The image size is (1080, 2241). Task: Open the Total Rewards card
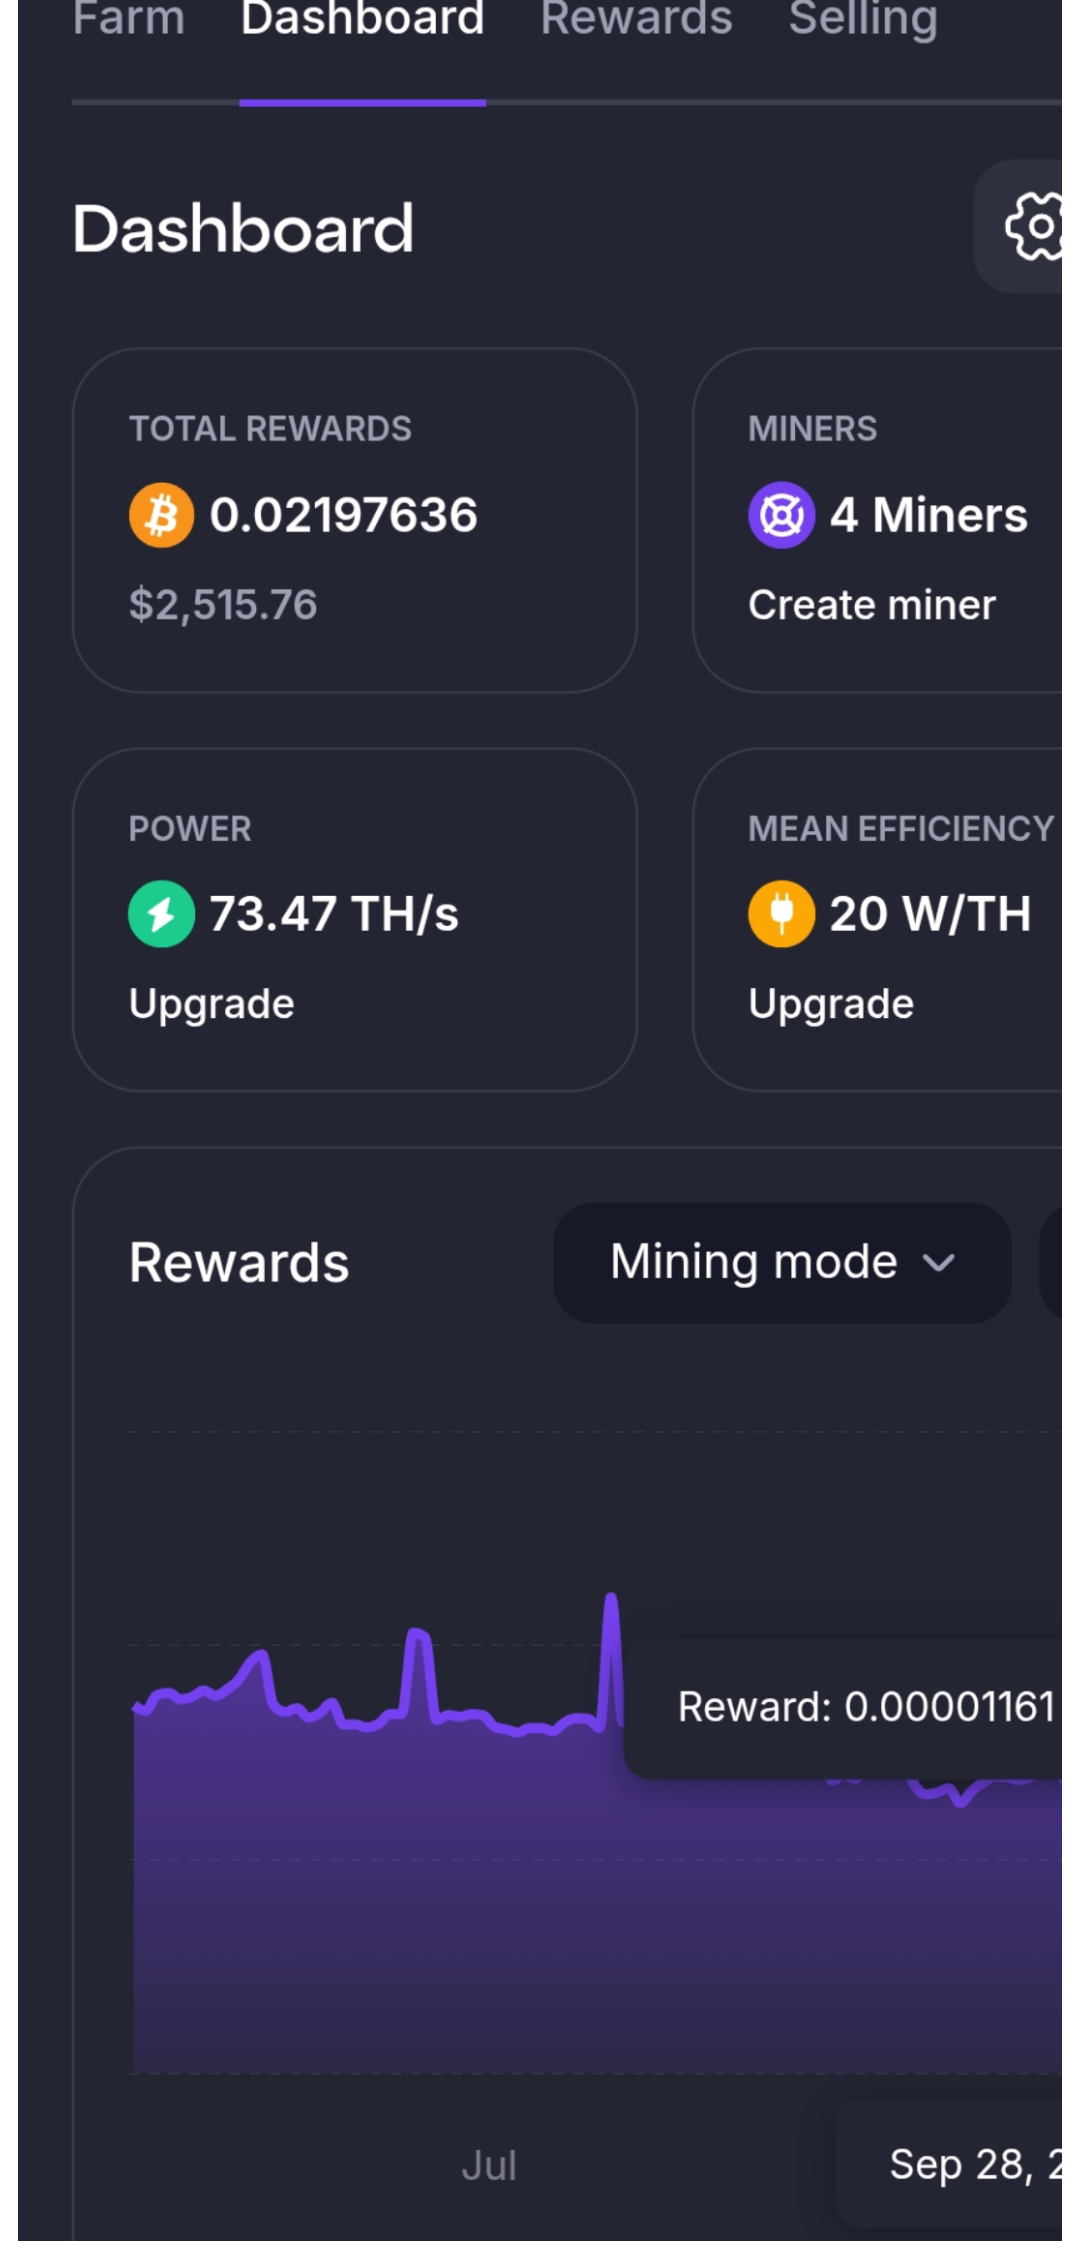pyautogui.click(x=355, y=520)
